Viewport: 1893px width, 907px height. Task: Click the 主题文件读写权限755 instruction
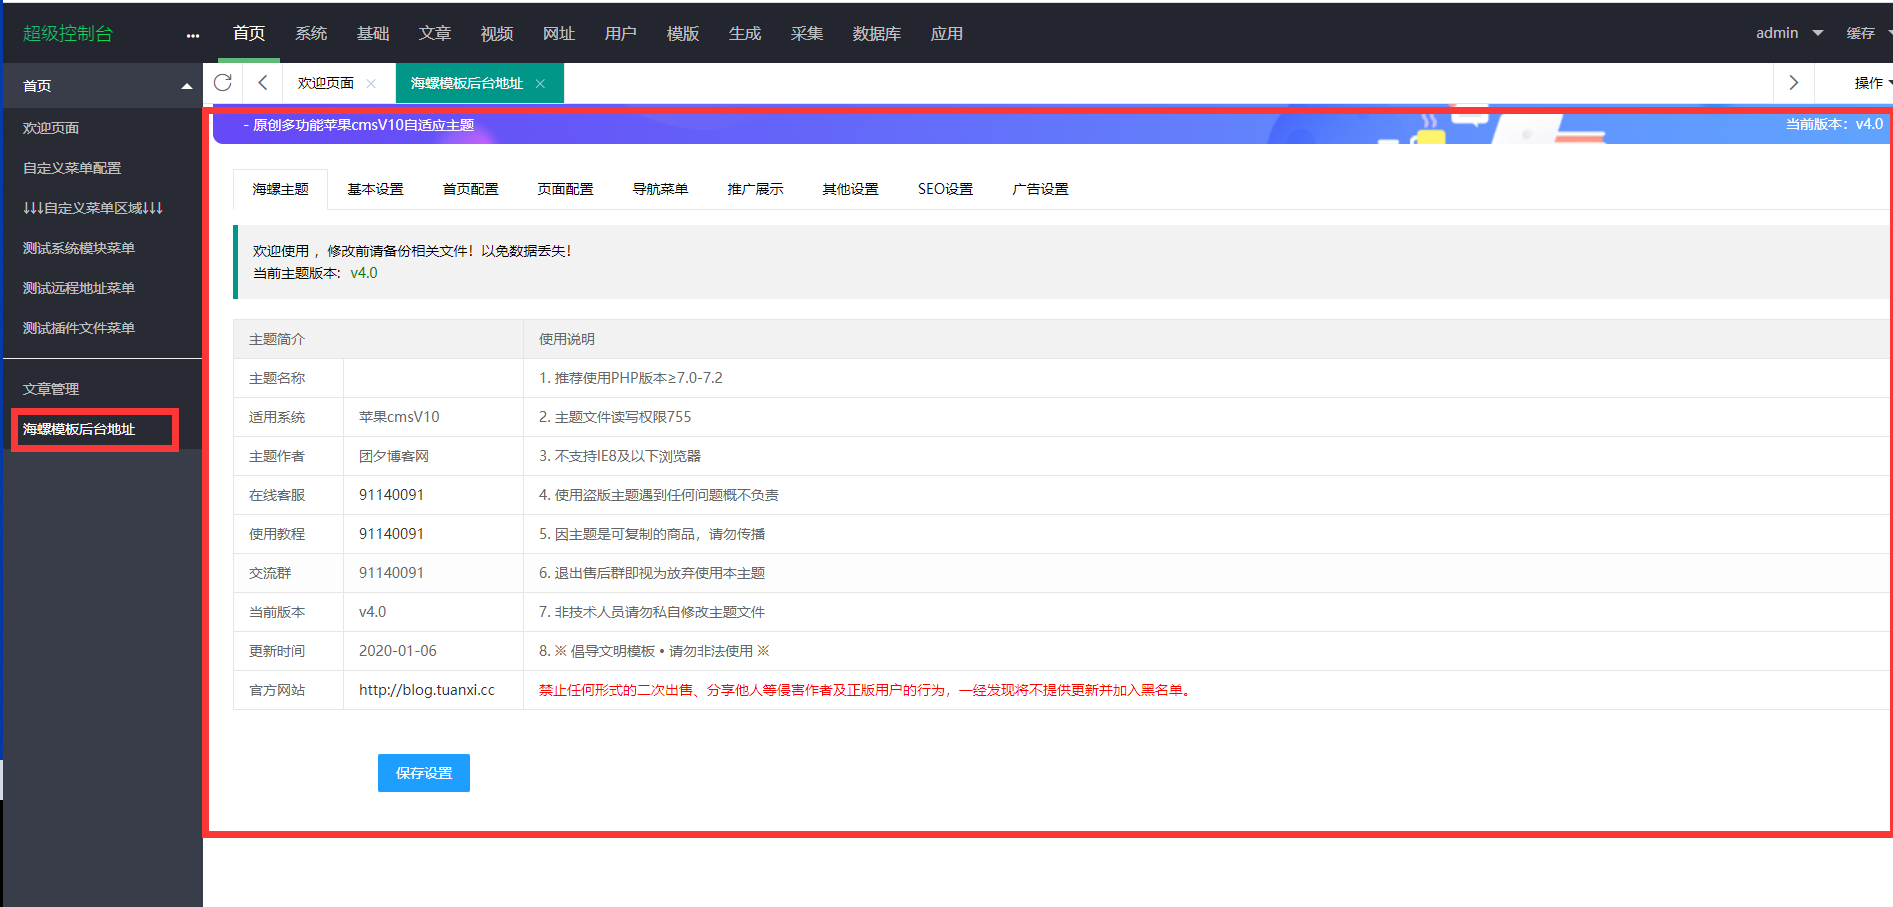tap(615, 417)
